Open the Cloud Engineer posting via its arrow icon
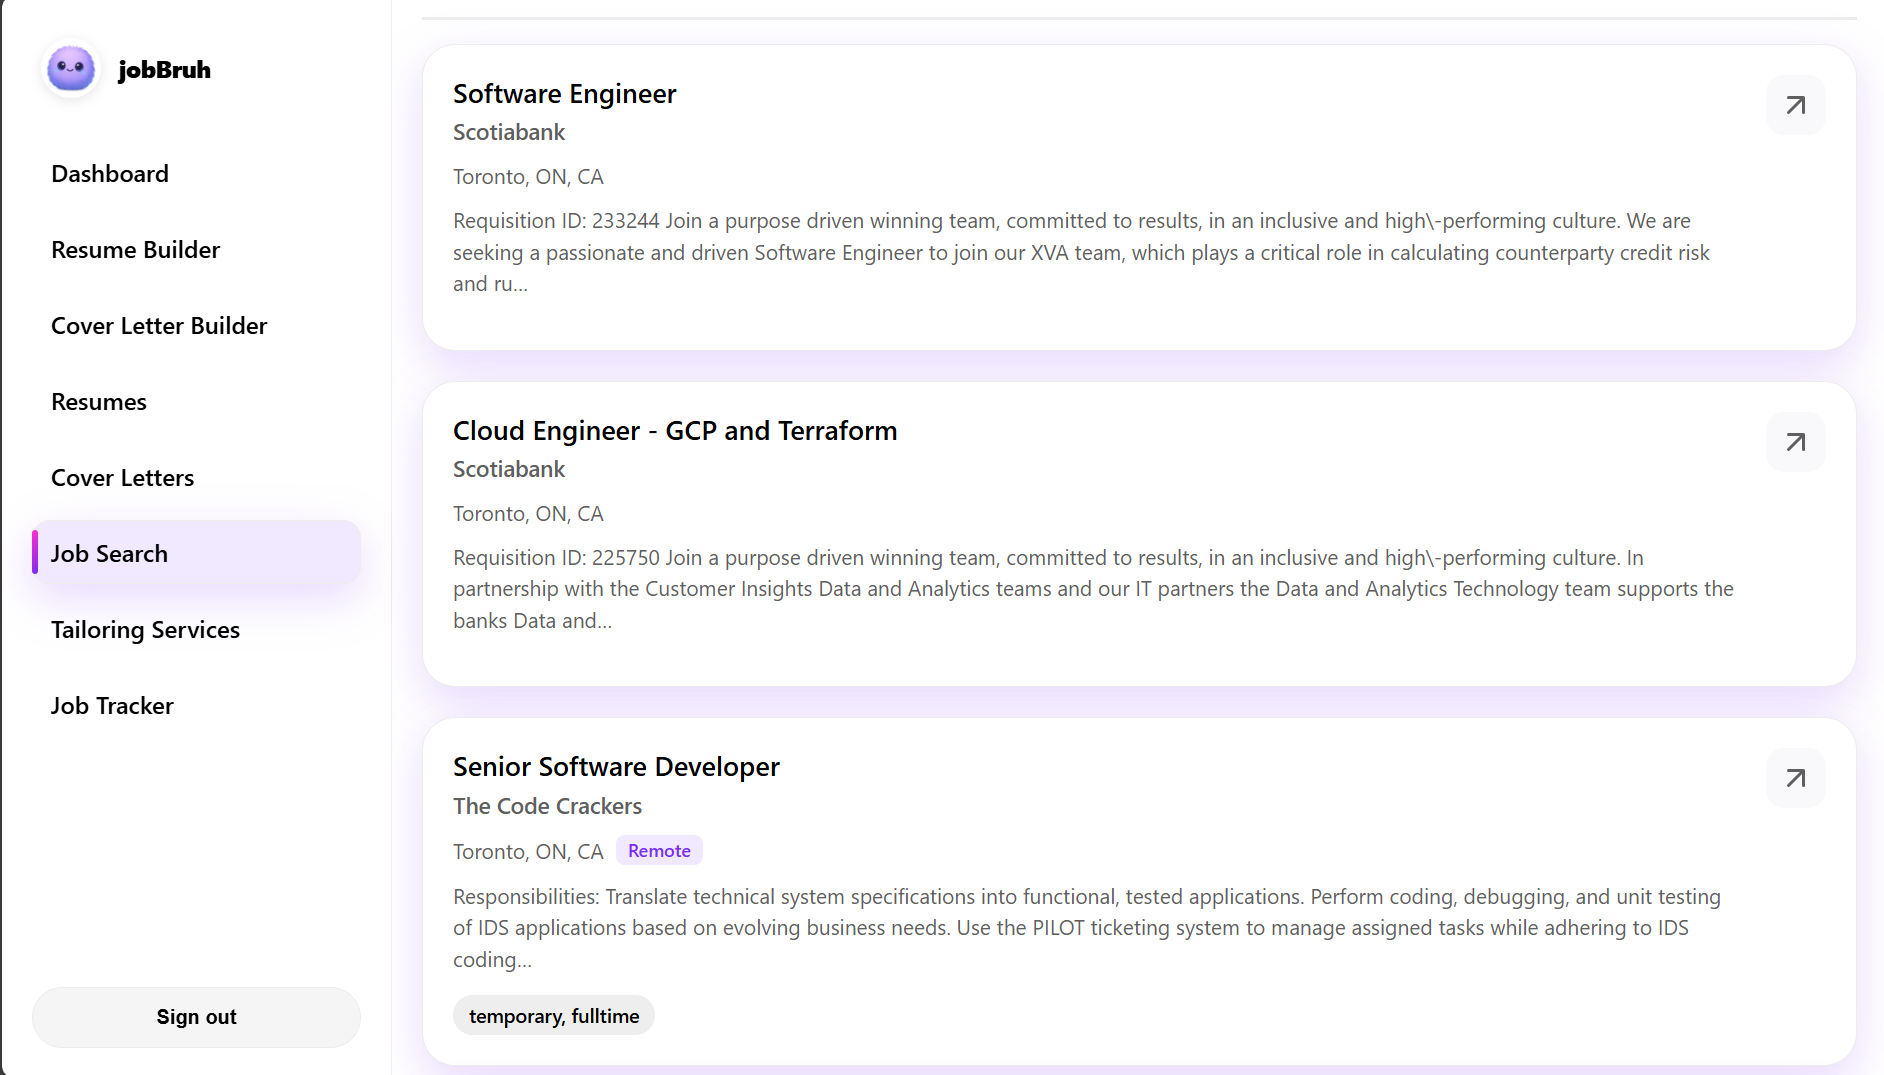 pos(1795,441)
